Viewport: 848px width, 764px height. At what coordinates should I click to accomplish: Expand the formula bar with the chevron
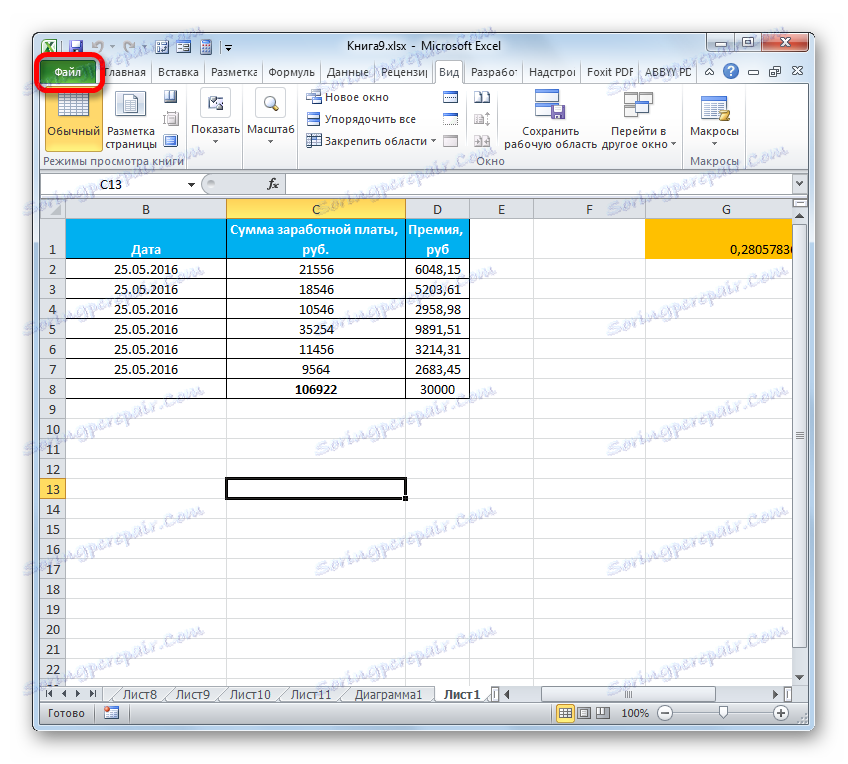point(799,184)
